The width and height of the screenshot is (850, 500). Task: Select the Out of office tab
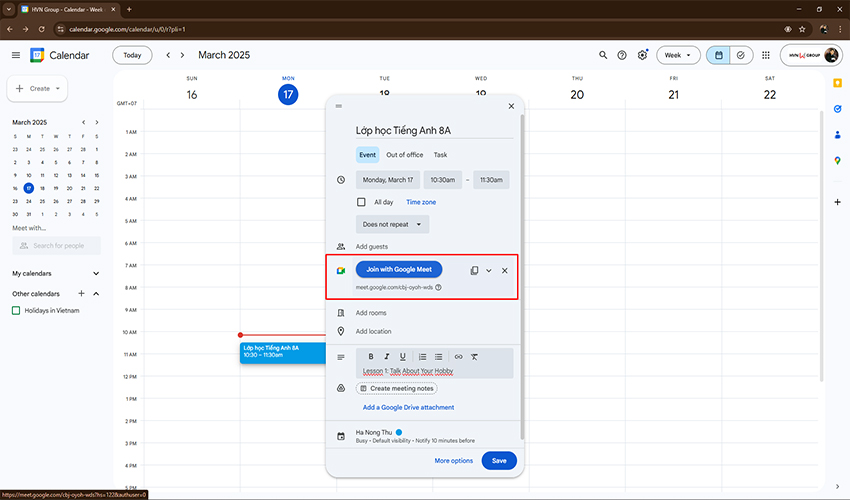404,155
